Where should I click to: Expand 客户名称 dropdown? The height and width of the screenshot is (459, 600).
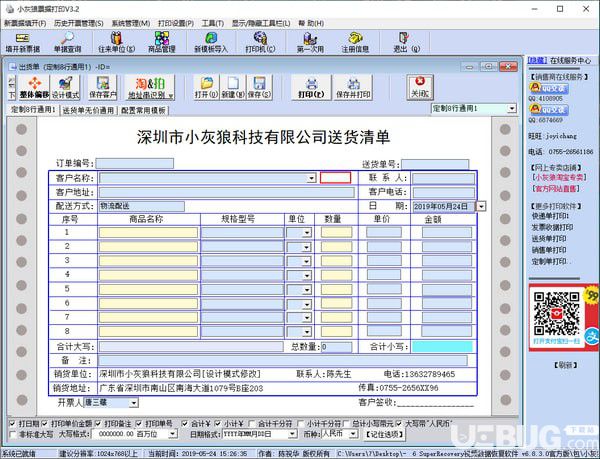(x=311, y=178)
